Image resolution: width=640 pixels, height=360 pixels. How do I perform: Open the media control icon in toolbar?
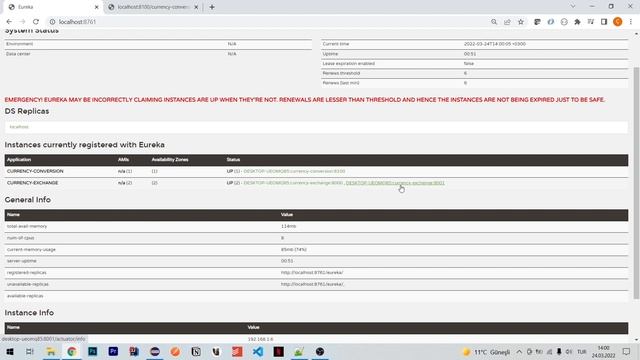(591, 22)
